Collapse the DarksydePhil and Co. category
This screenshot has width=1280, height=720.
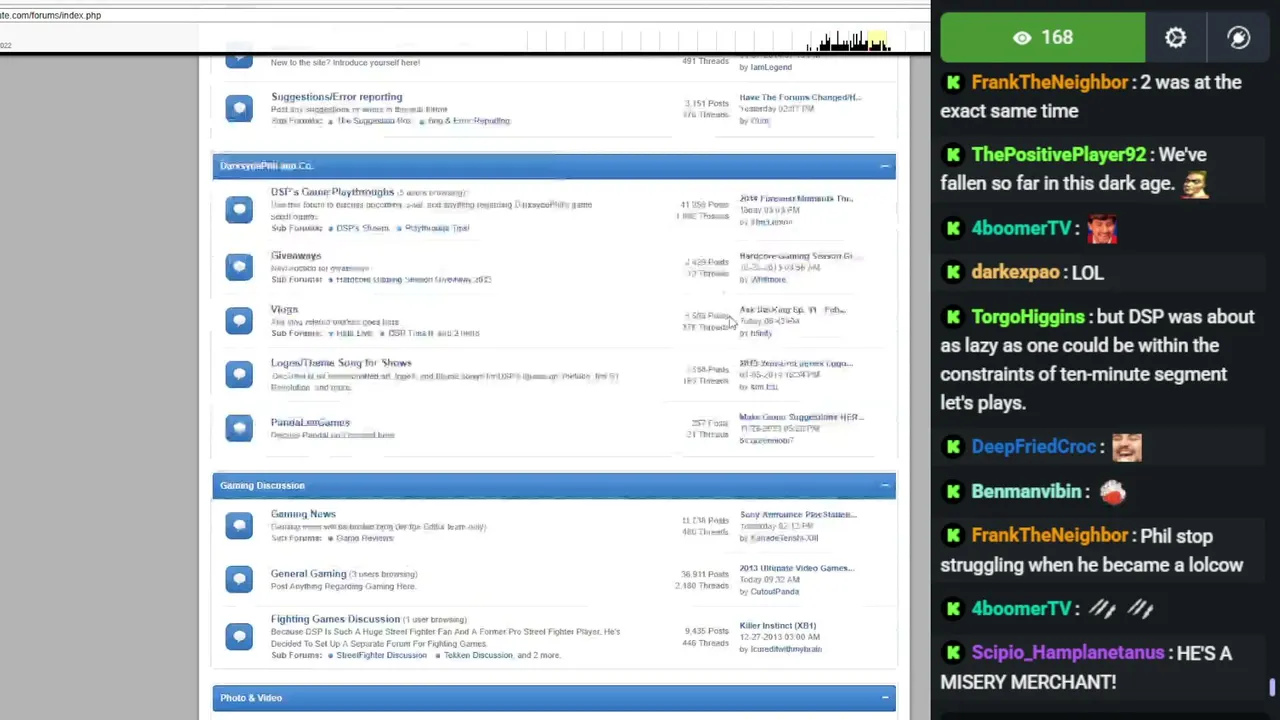click(x=884, y=166)
